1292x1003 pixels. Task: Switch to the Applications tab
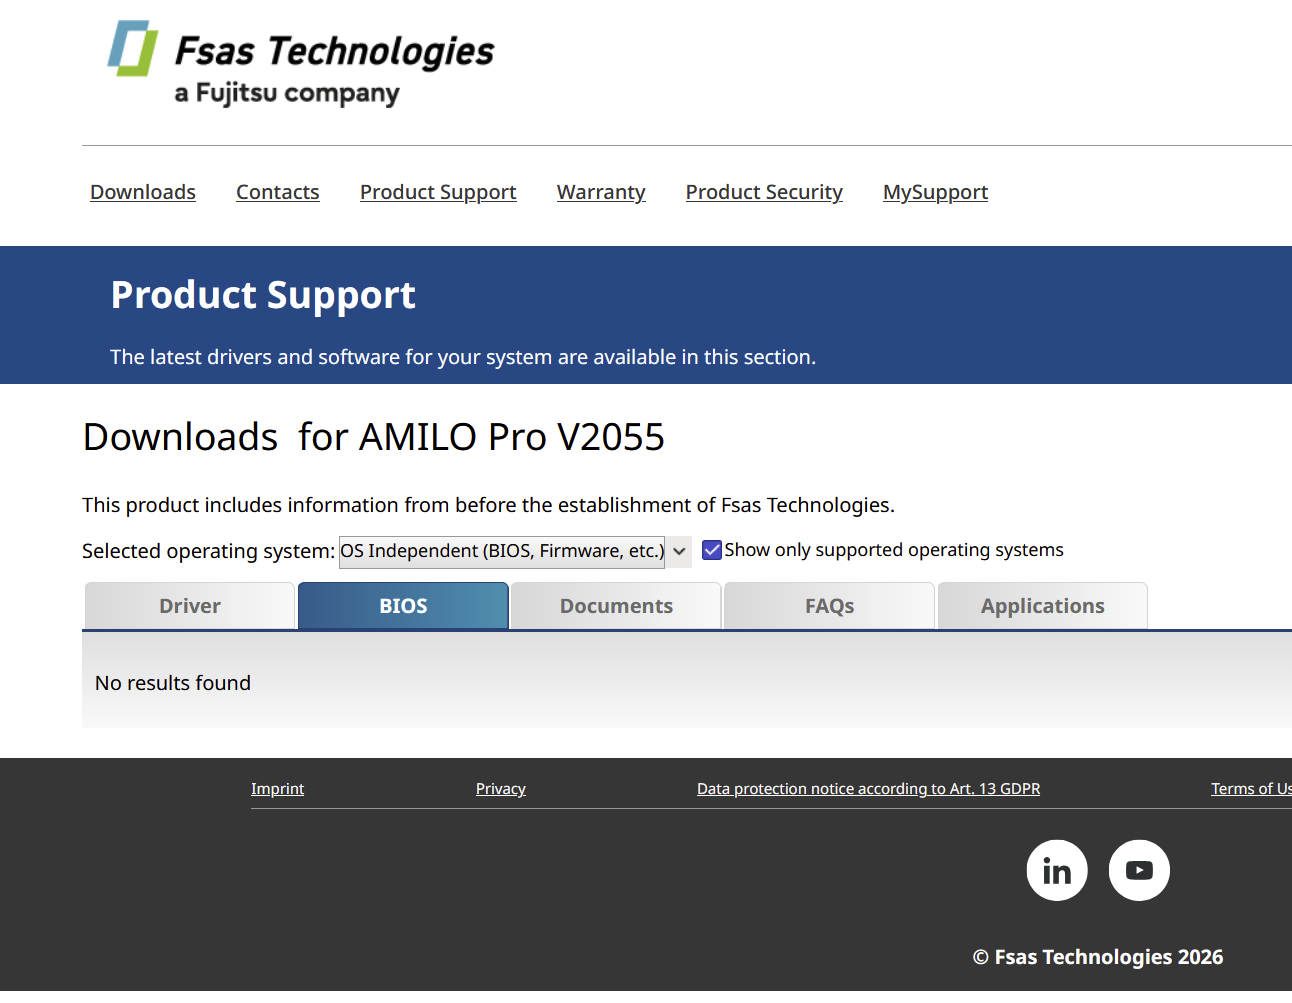(1042, 606)
